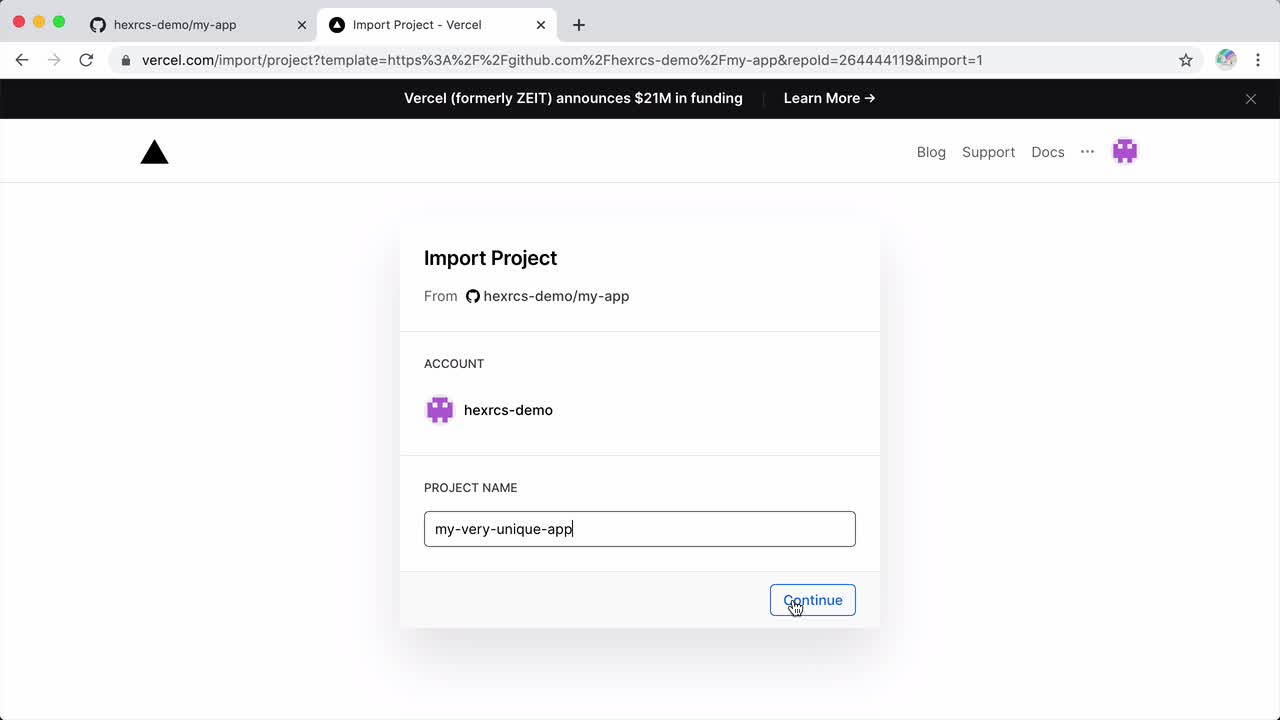Open the Blog page

(x=931, y=152)
